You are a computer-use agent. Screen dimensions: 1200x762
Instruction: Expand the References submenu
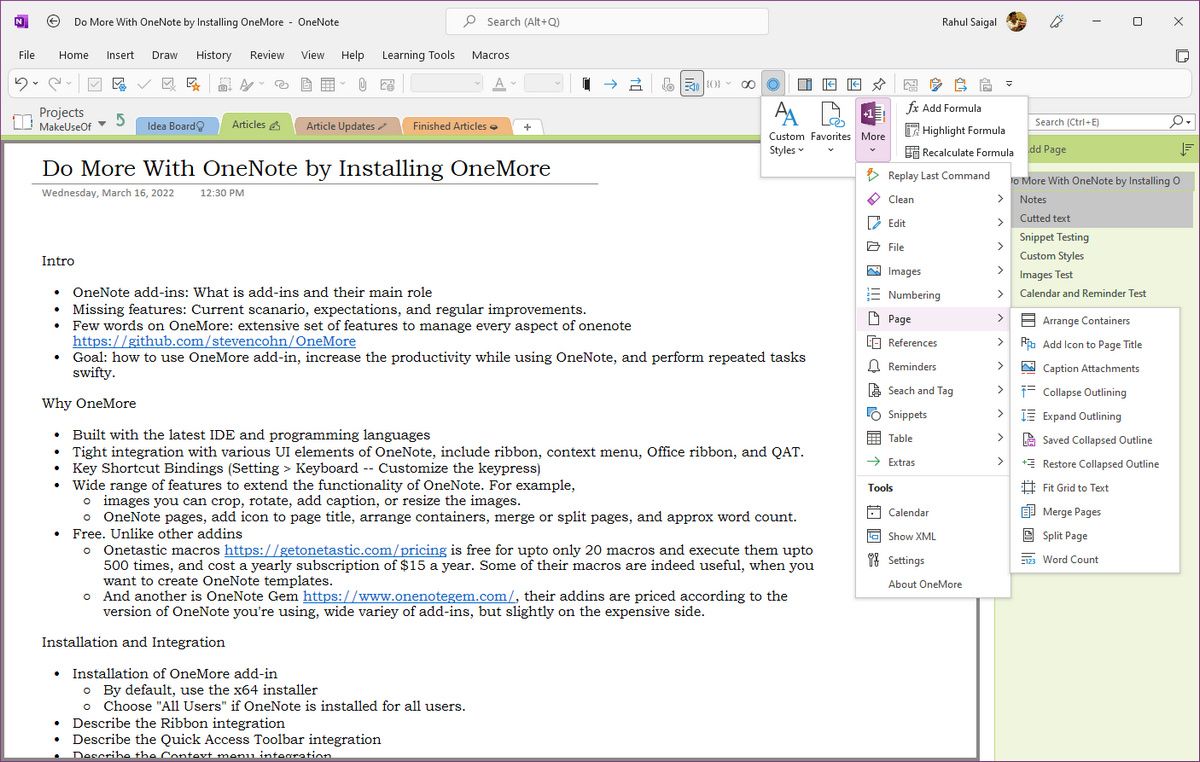coord(933,342)
